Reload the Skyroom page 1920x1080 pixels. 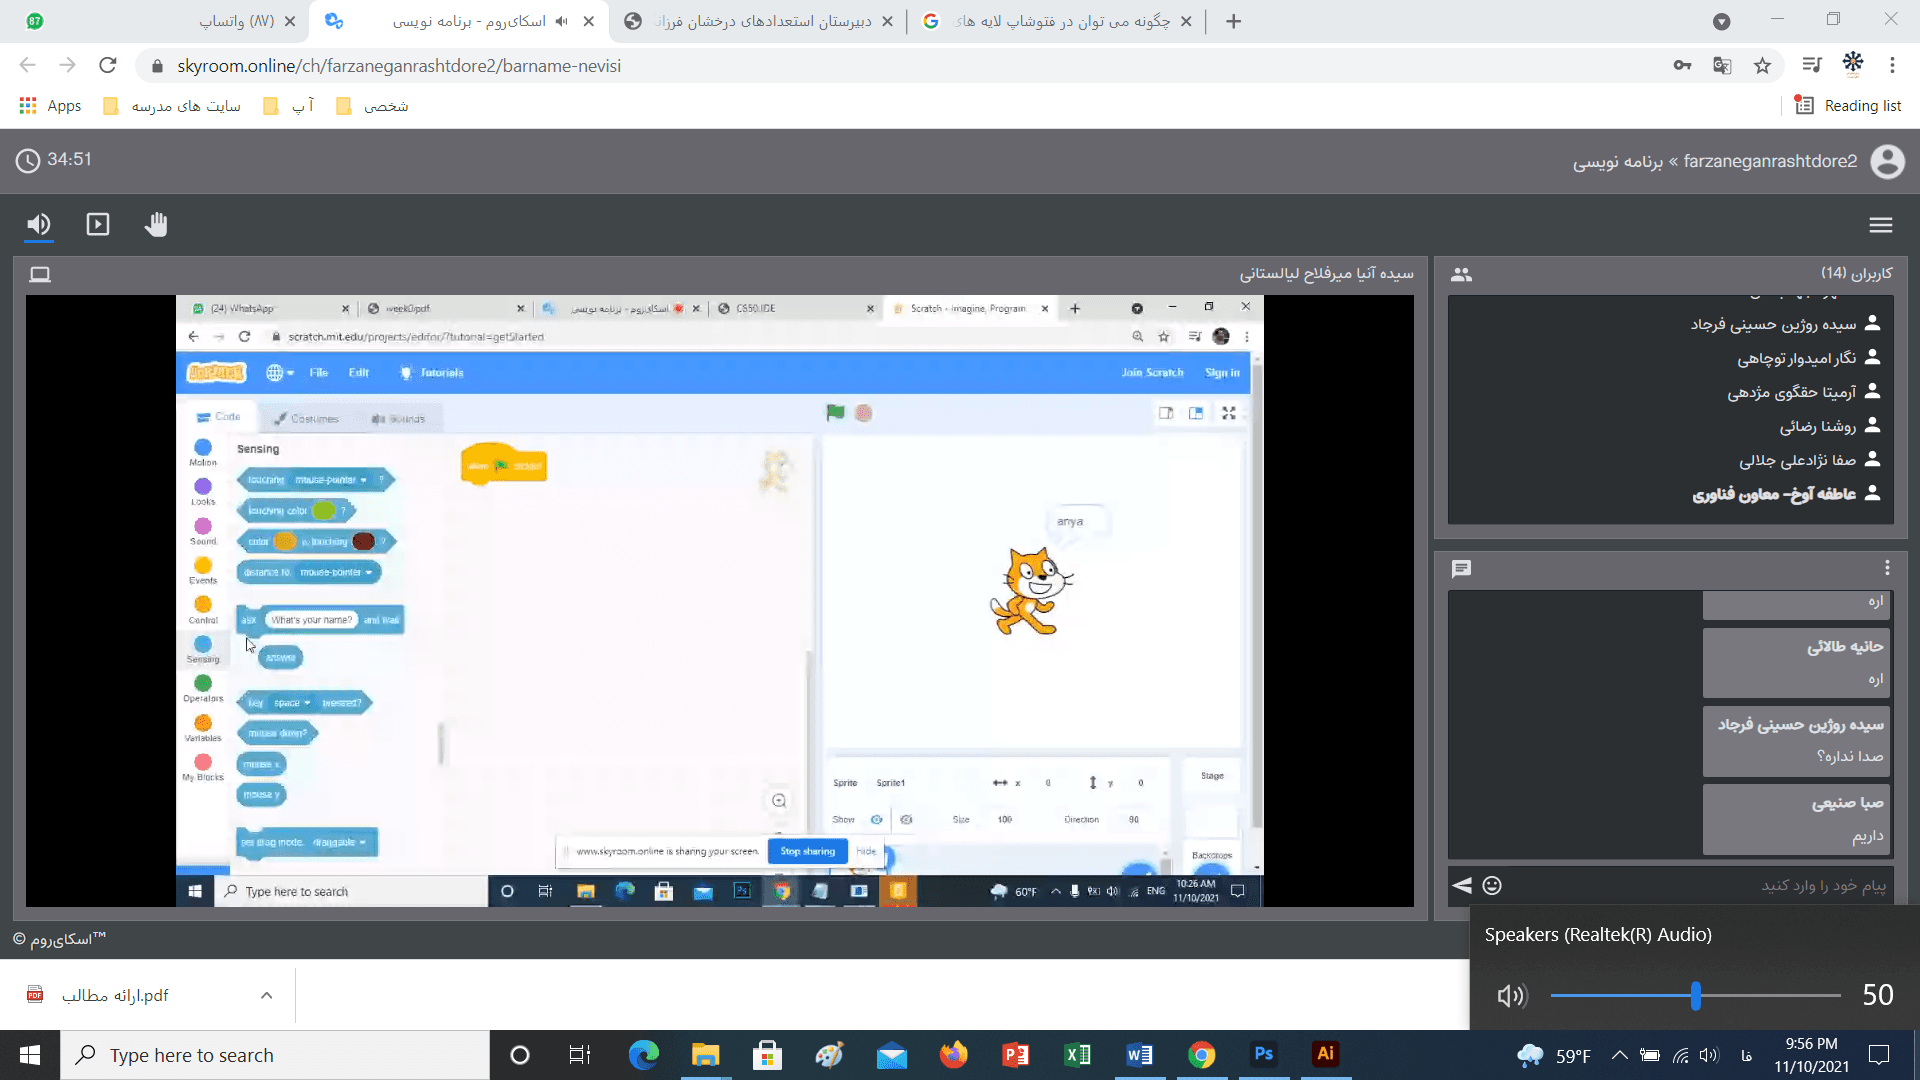(108, 65)
